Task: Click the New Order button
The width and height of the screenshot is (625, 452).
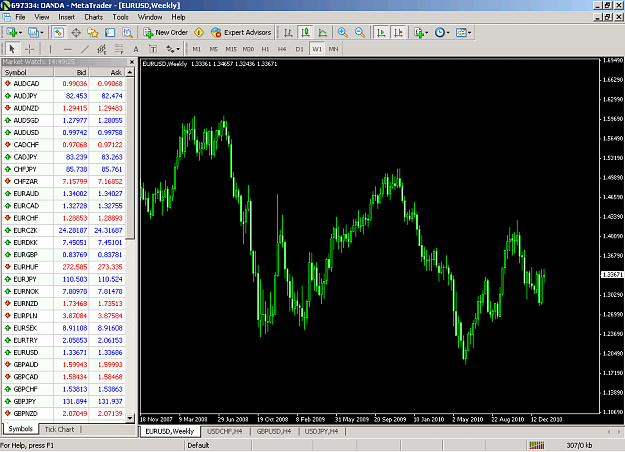Action: [x=165, y=33]
